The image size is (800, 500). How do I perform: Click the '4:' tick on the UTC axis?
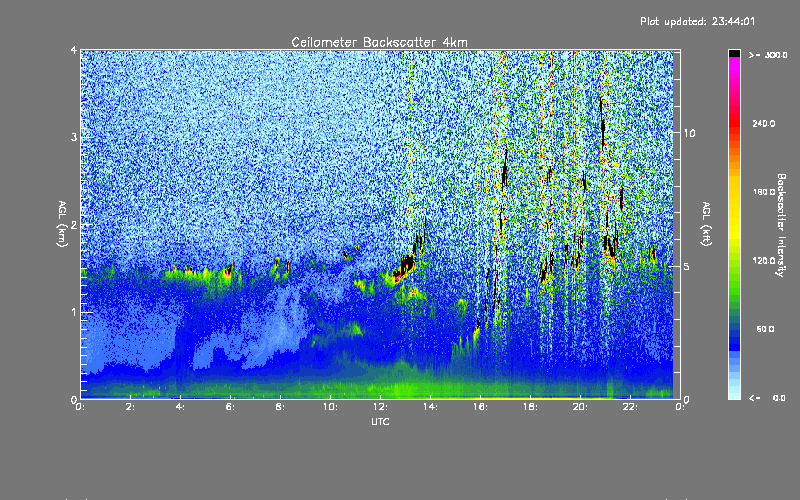pos(181,407)
